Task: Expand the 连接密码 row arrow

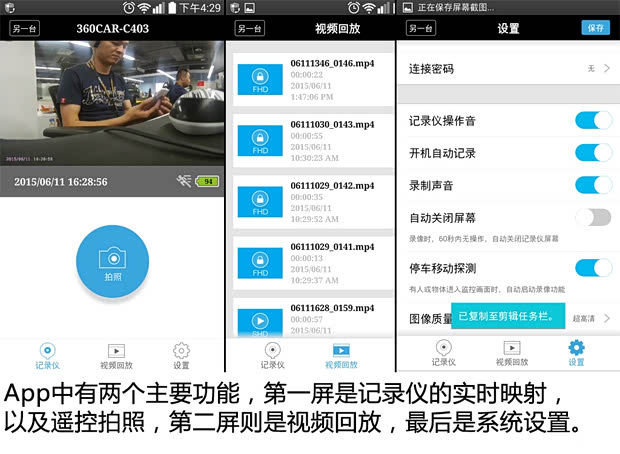Action: 606,68
